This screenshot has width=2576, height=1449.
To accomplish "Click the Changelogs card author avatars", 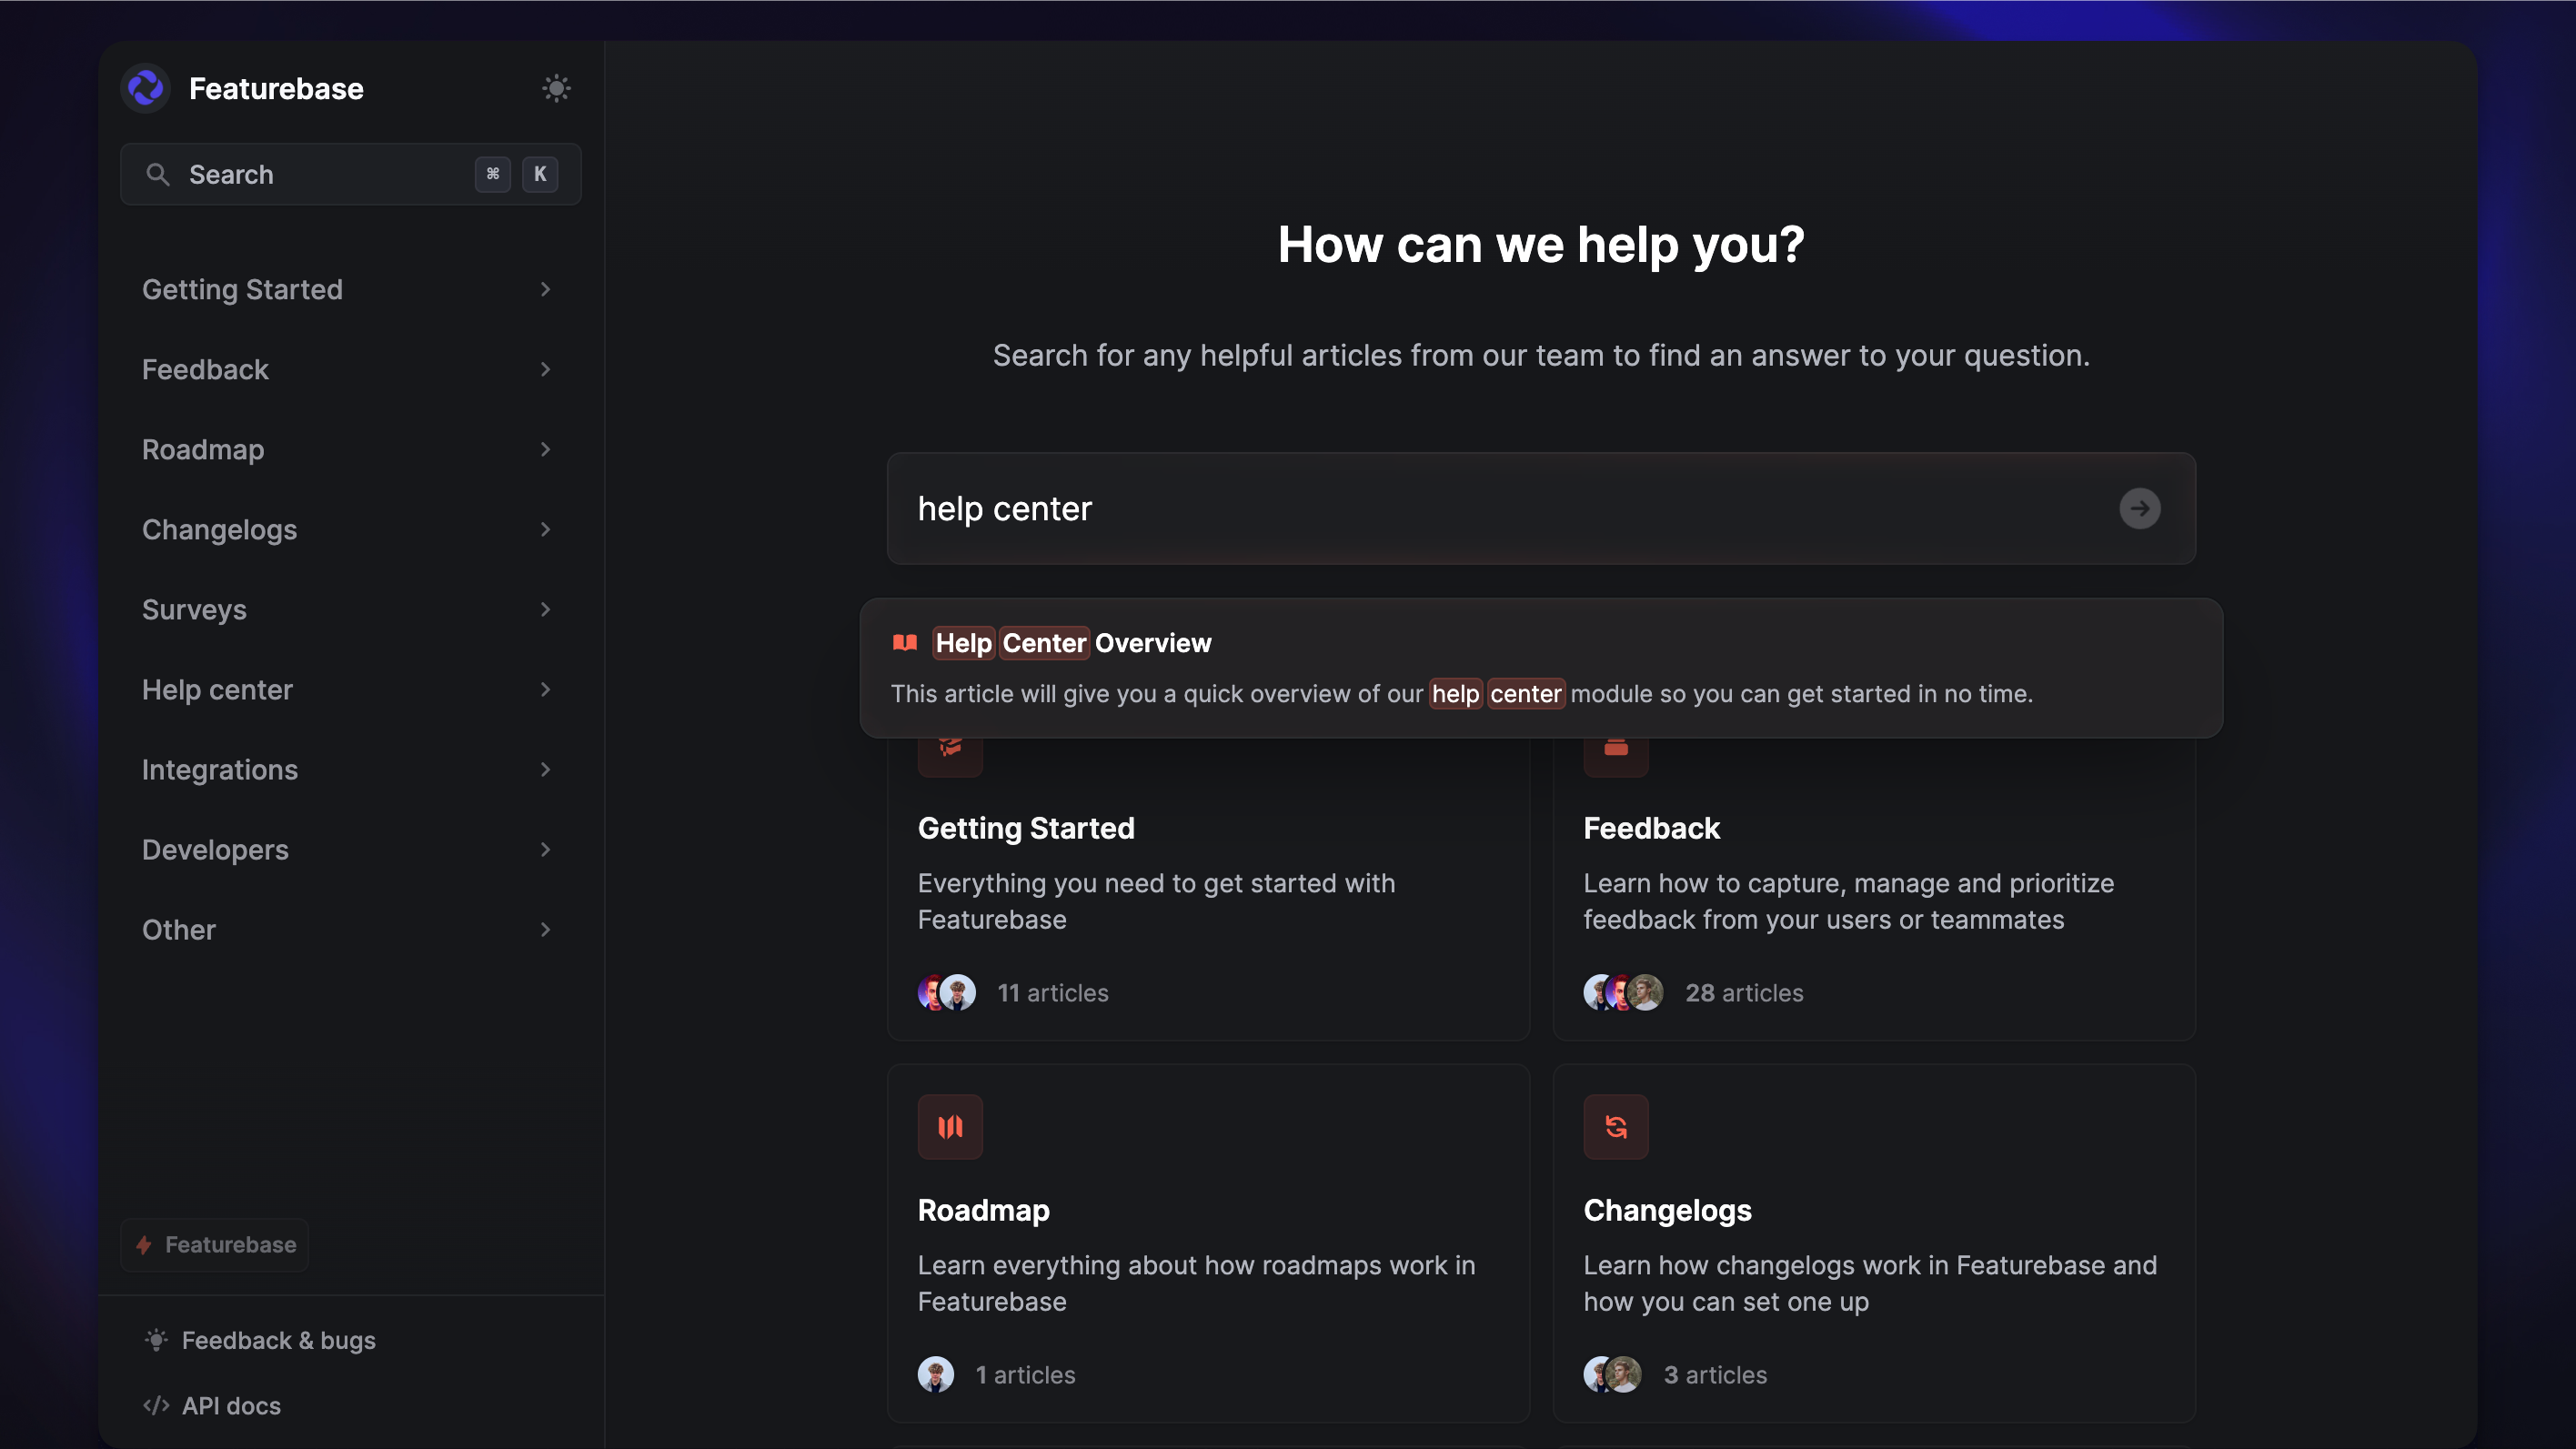I will click(1612, 1374).
